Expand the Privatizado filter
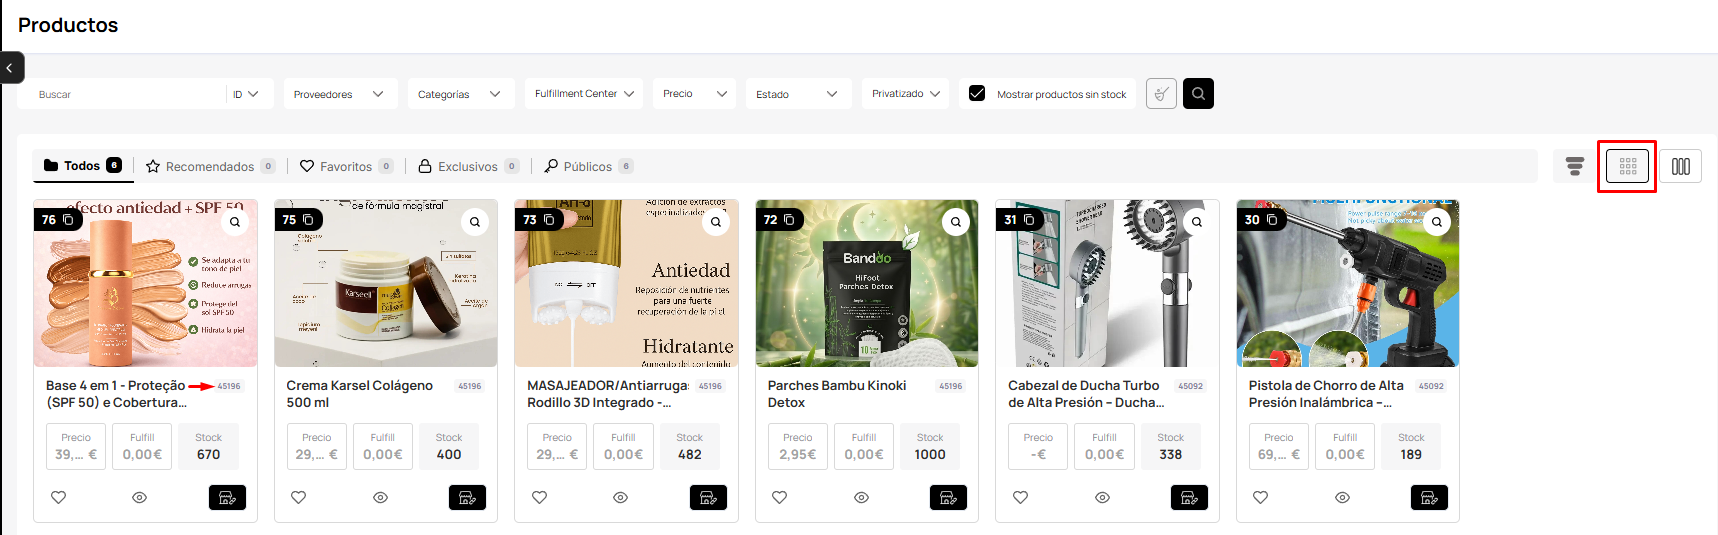This screenshot has width=1718, height=535. tap(905, 94)
